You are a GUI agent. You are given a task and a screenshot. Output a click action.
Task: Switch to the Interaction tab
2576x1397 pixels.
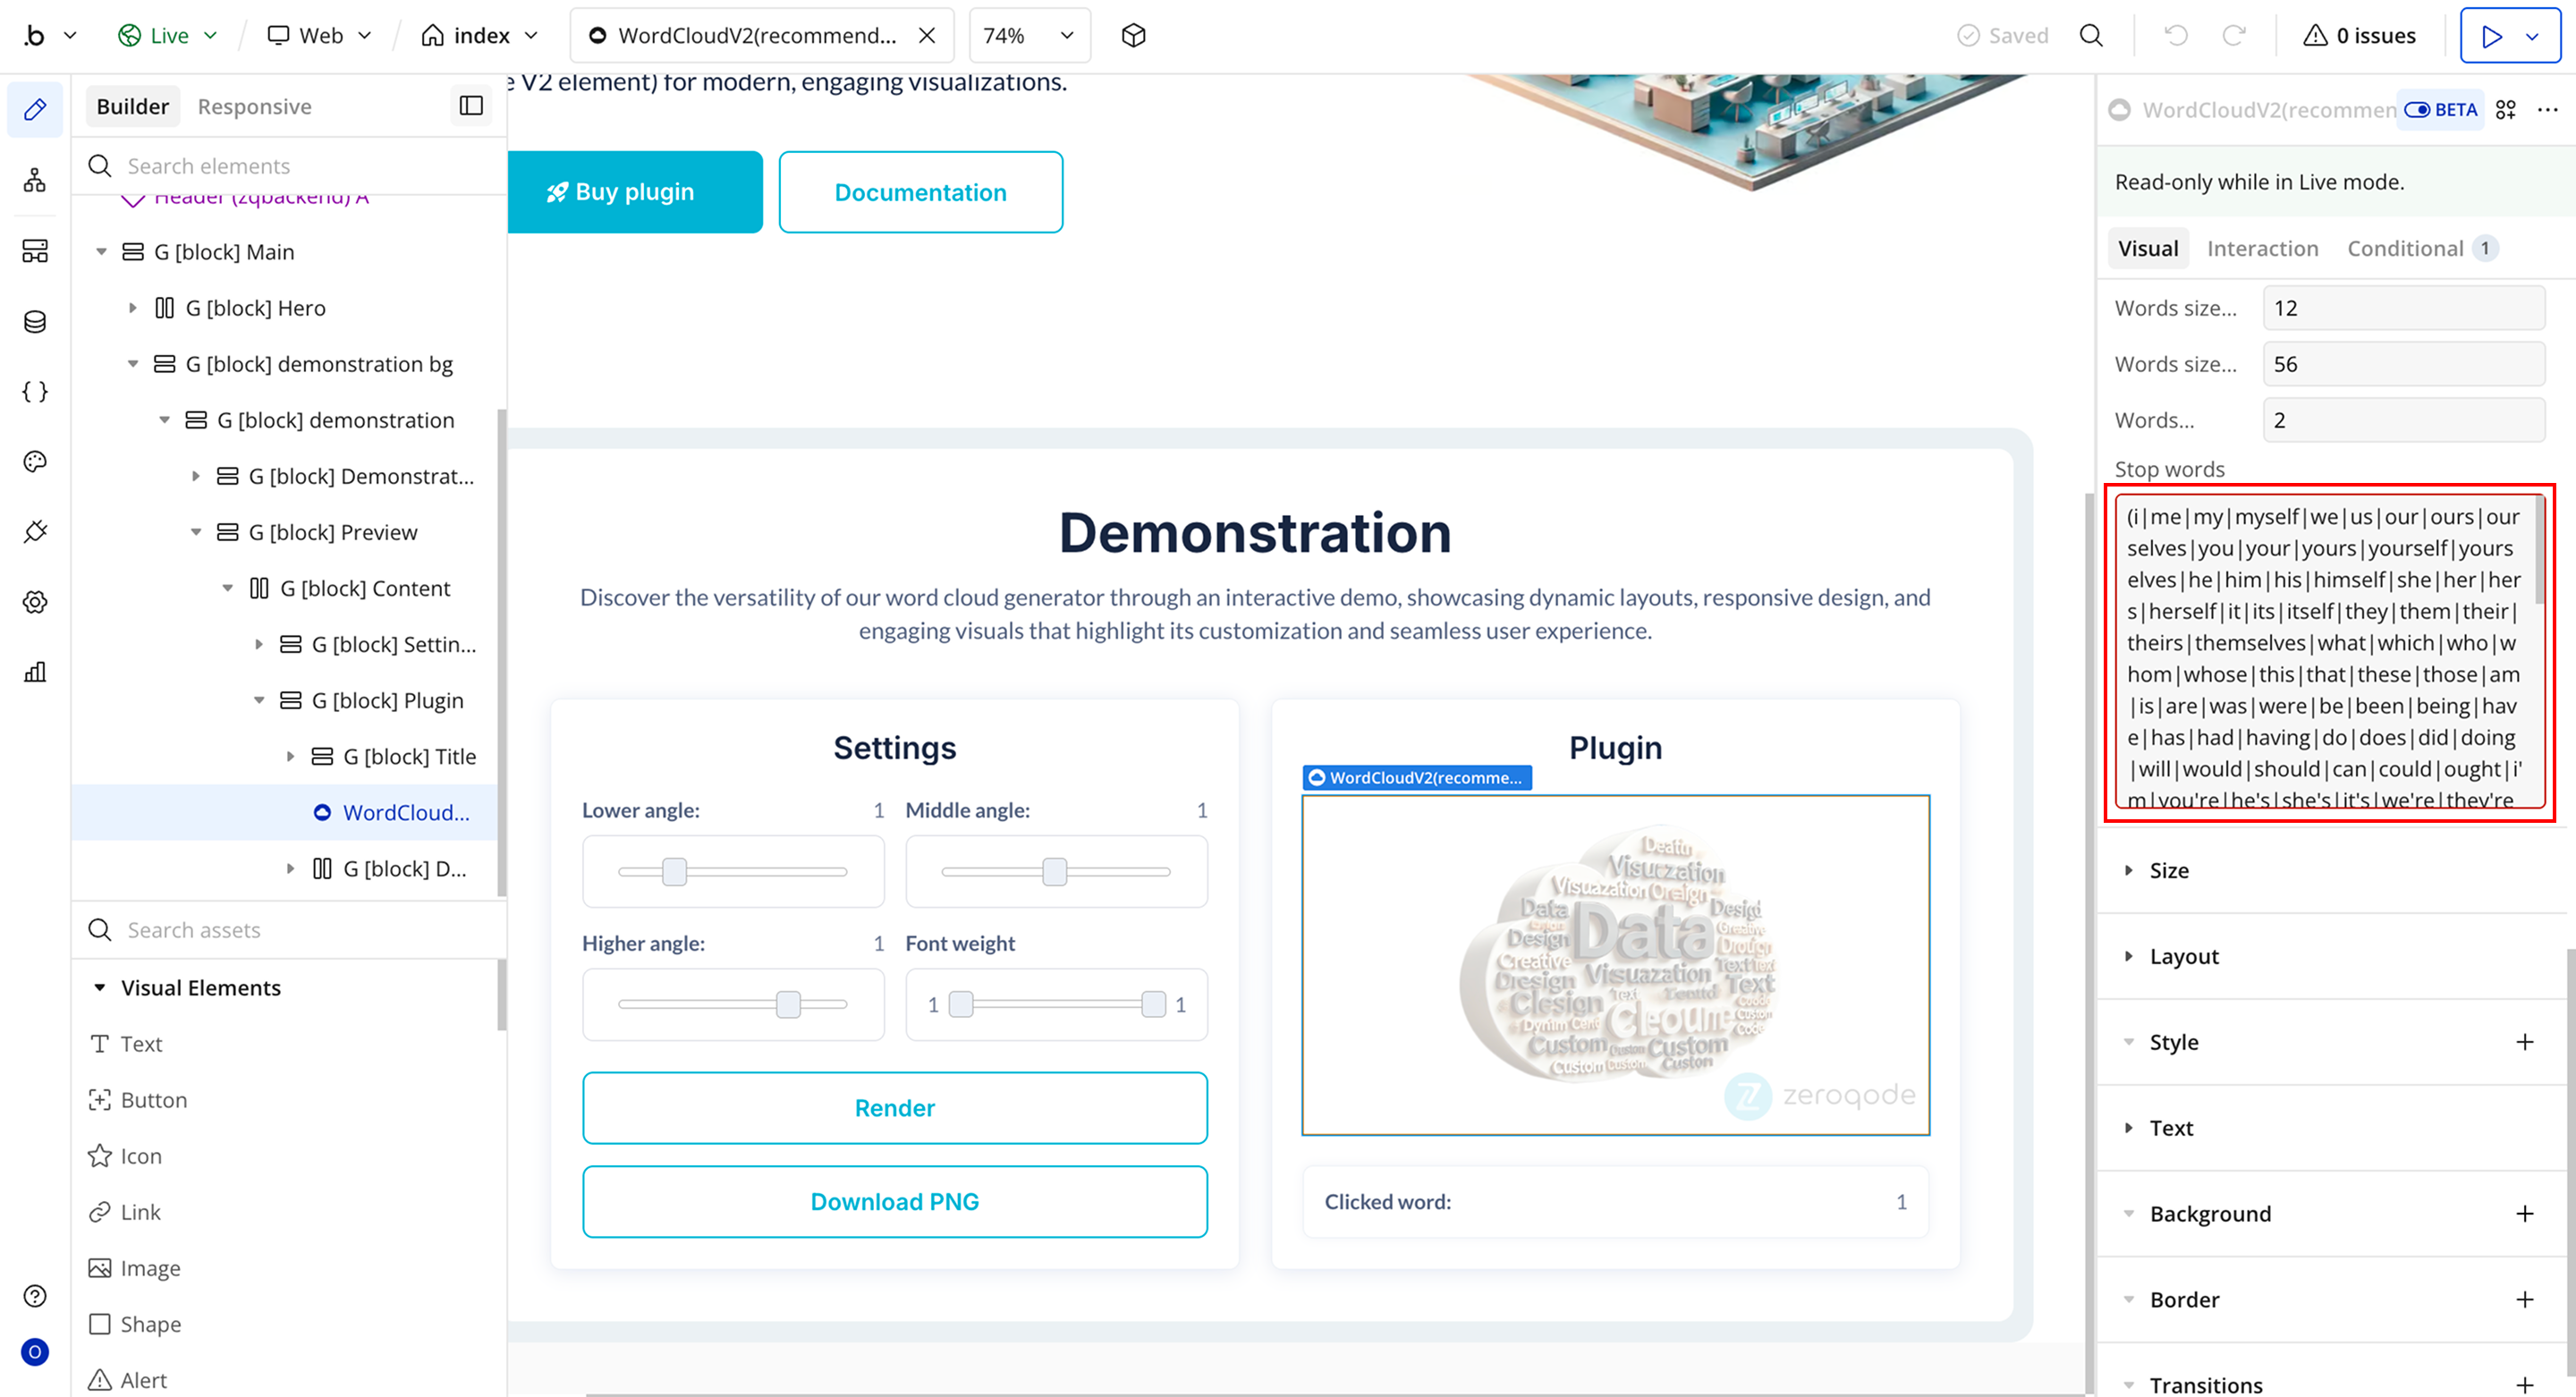[2262, 248]
